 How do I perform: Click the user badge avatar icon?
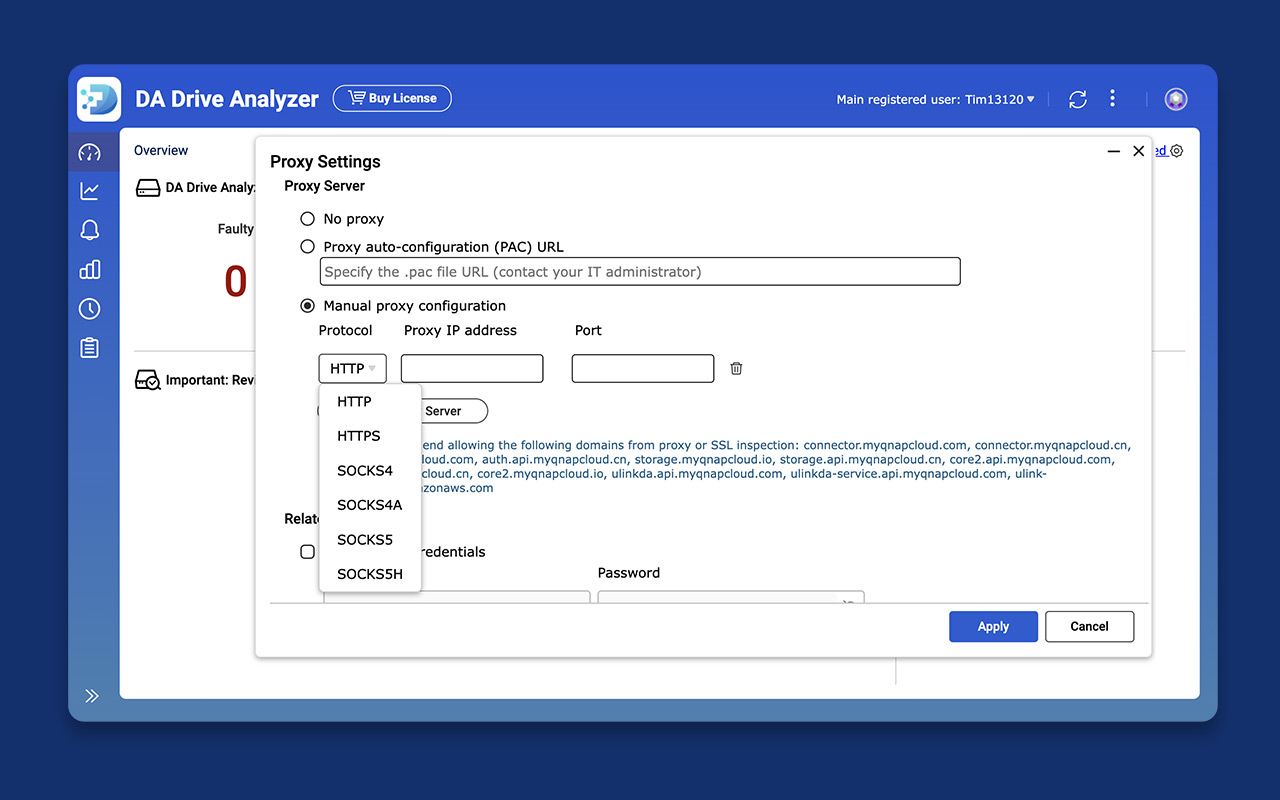point(1175,99)
